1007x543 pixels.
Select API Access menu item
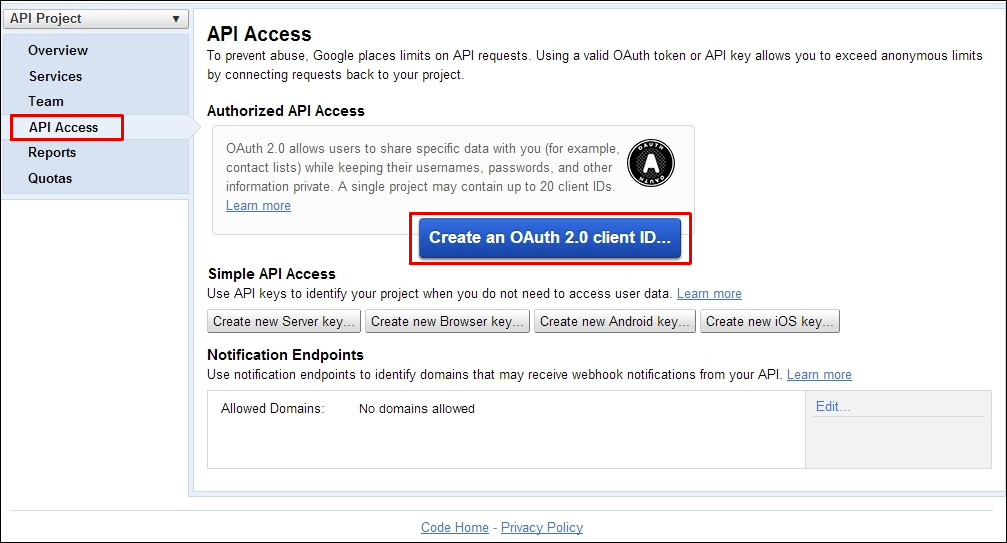pyautogui.click(x=64, y=127)
